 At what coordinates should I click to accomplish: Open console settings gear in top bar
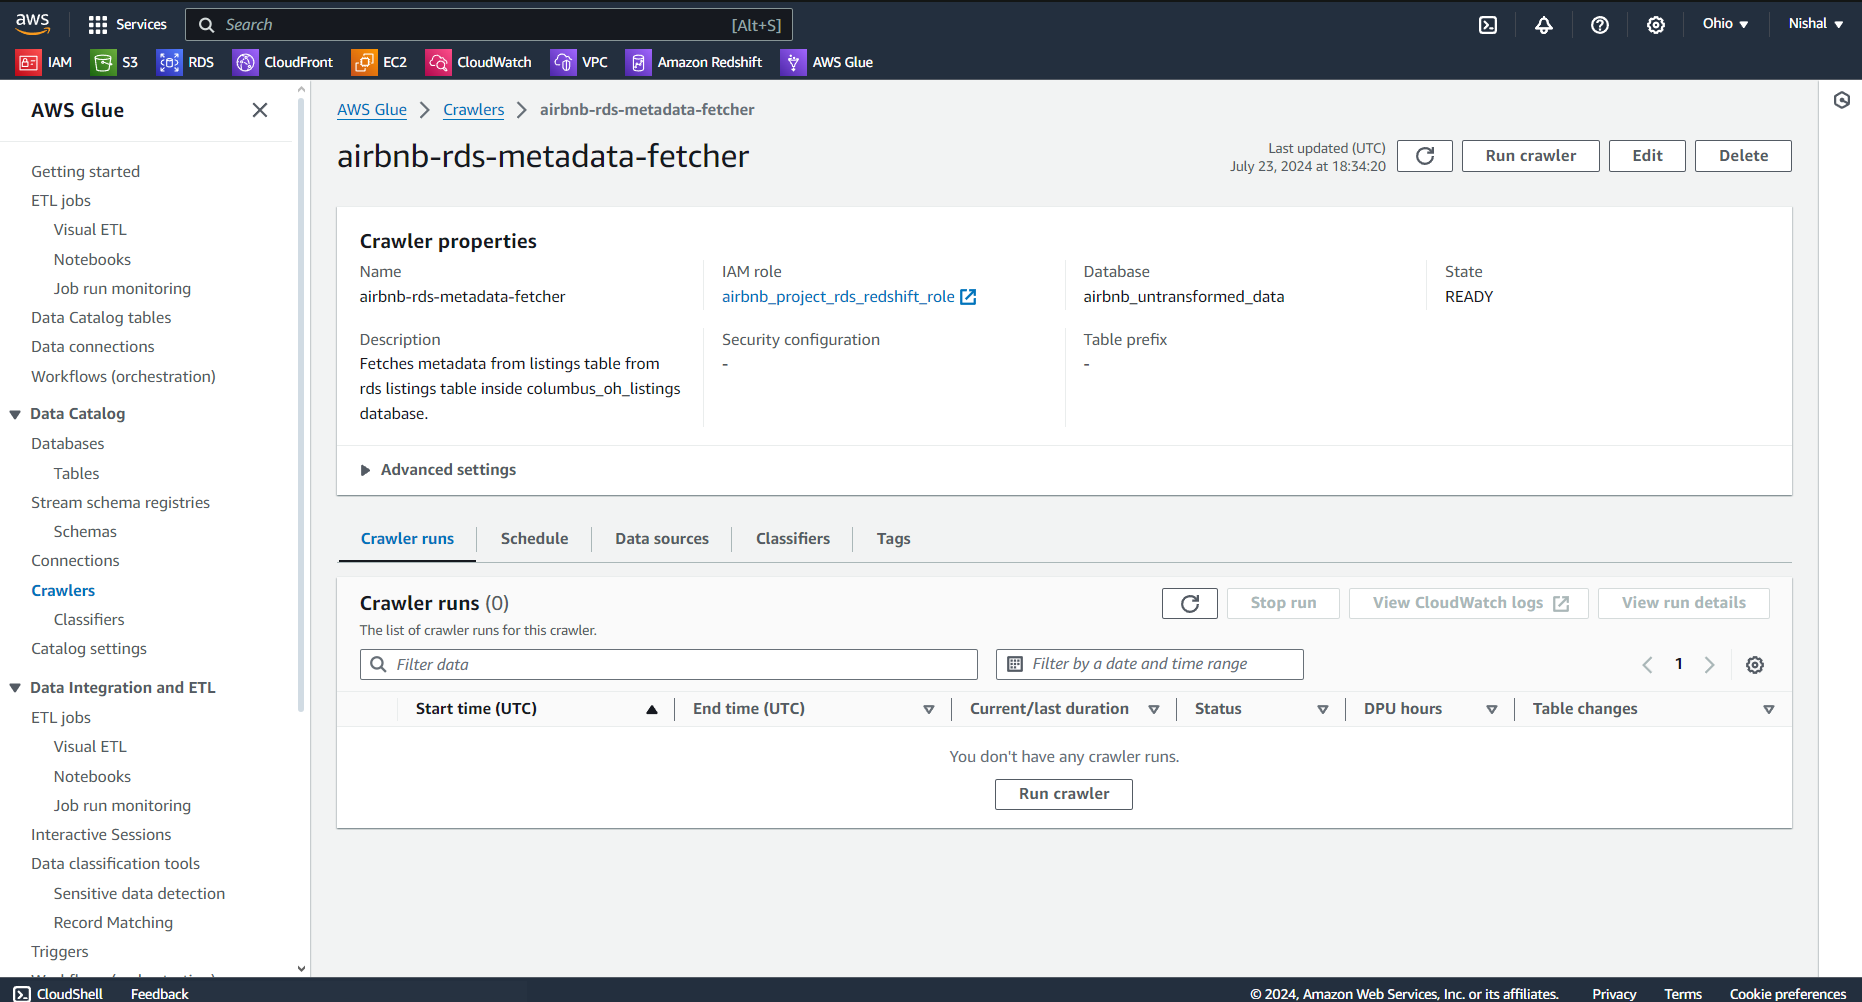point(1656,25)
